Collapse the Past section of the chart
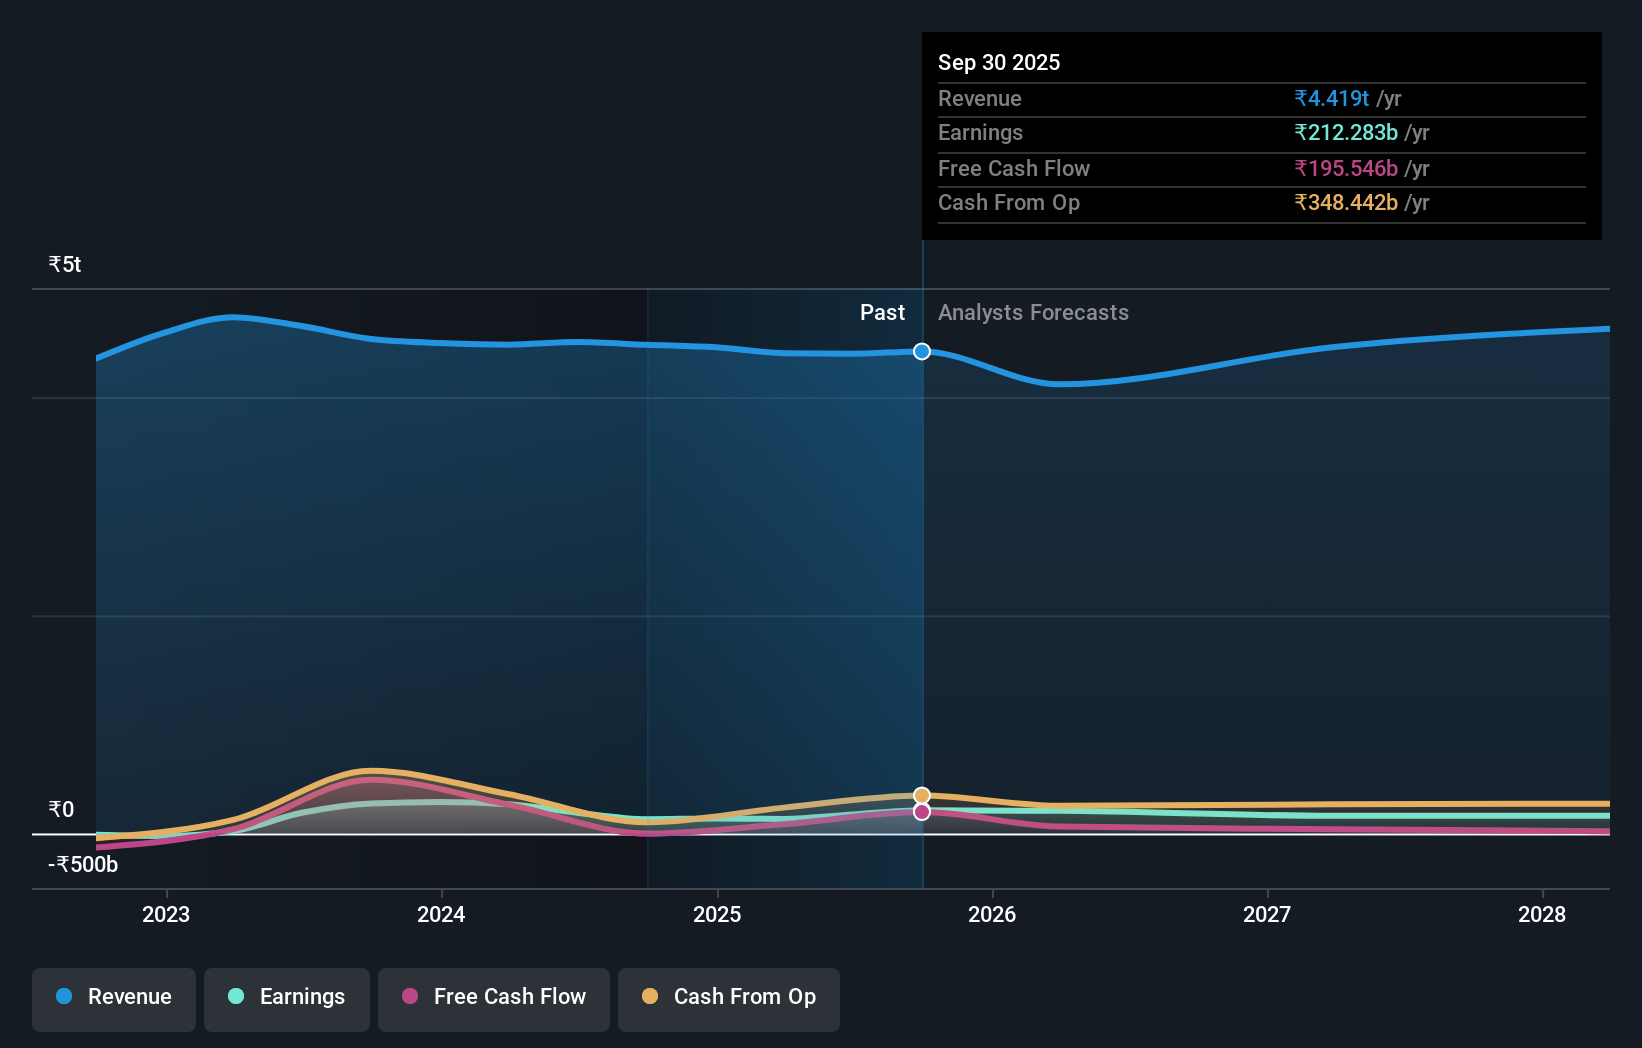The height and width of the screenshot is (1048, 1642). (x=882, y=313)
